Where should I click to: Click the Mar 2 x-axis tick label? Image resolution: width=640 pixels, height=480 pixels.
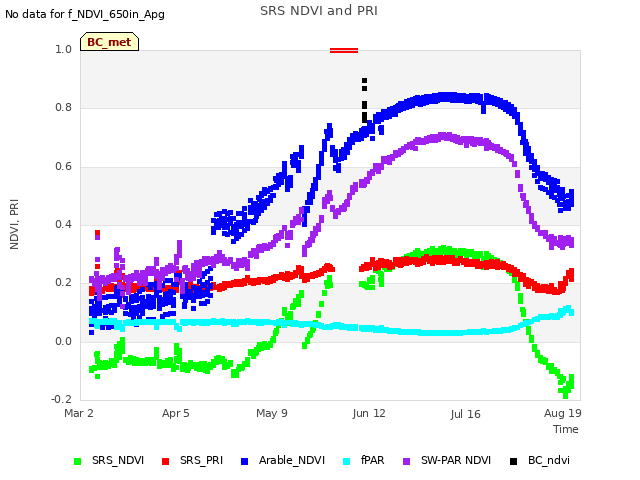(79, 413)
